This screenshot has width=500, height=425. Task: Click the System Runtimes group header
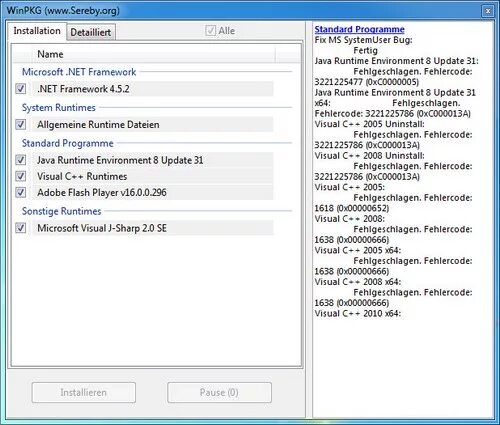[59, 108]
